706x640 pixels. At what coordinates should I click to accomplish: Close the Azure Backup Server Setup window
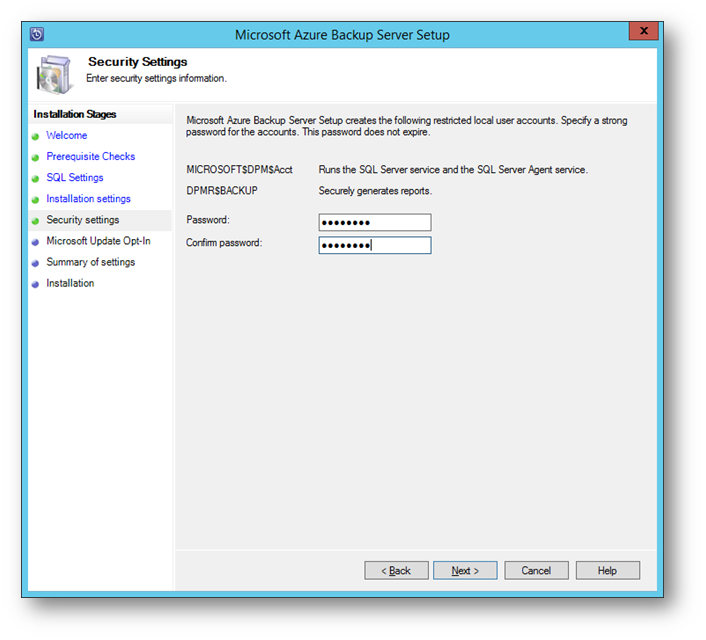click(643, 31)
